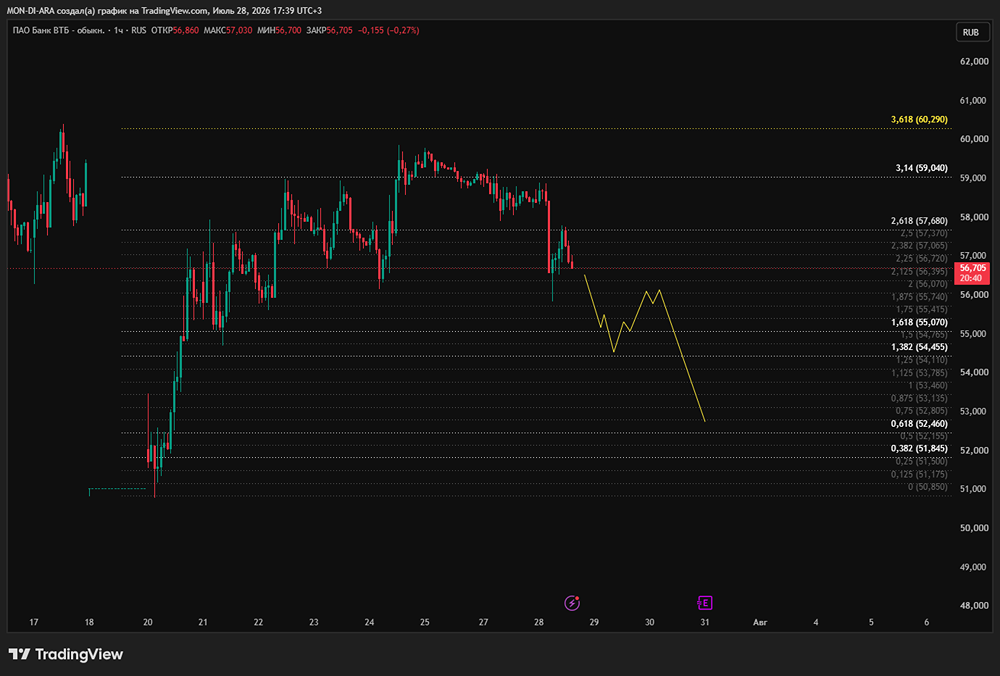This screenshot has height=676, width=1000.
Task: Click the purple lightning event icon
Action: pos(572,603)
